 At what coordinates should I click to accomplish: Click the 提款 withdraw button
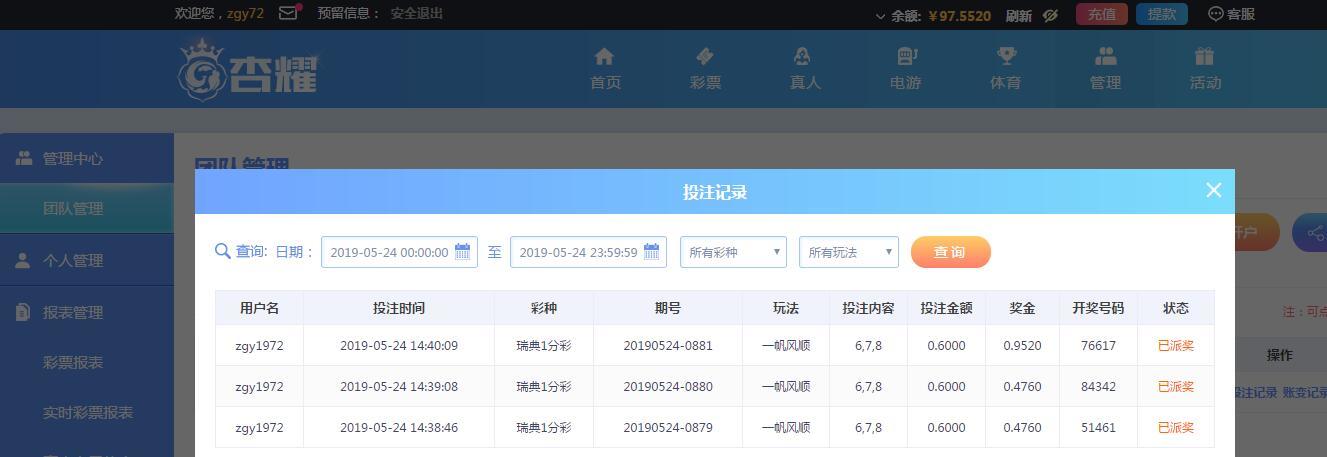coord(1162,14)
